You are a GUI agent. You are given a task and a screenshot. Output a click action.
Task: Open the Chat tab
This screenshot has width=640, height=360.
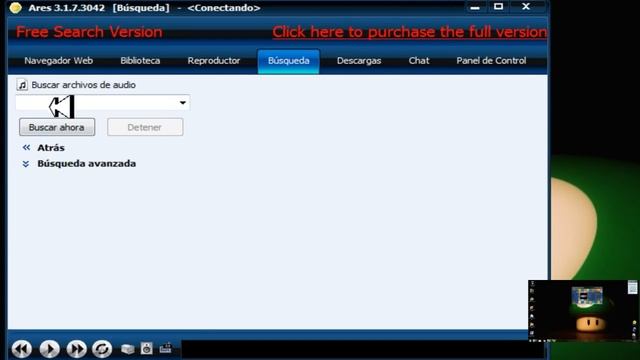point(419,61)
